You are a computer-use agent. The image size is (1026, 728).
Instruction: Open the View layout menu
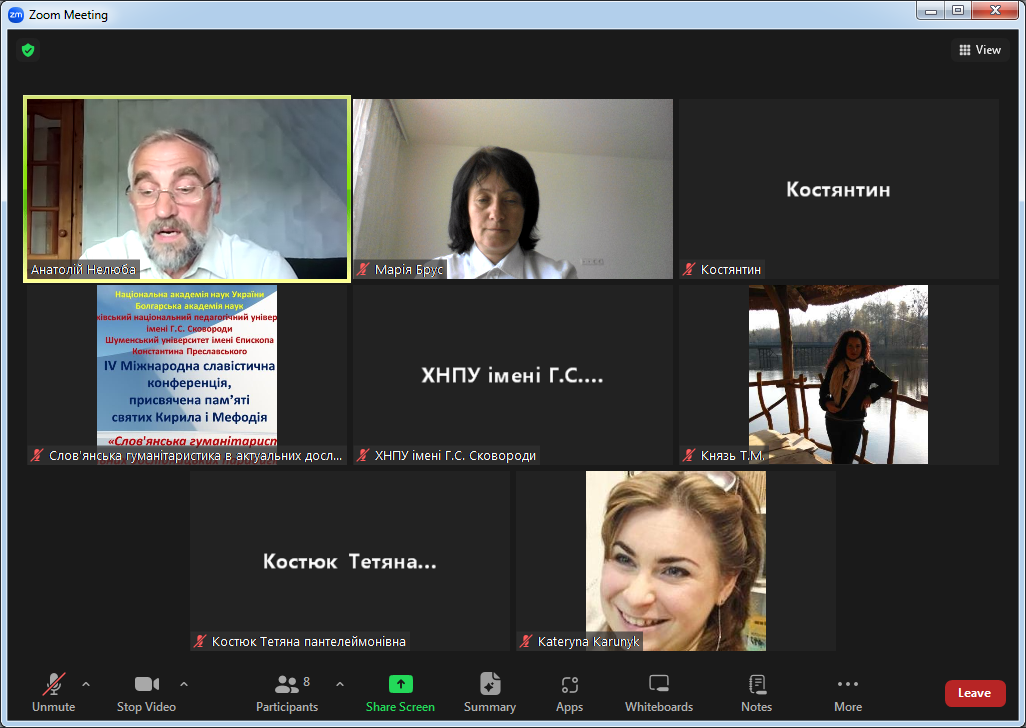point(980,50)
